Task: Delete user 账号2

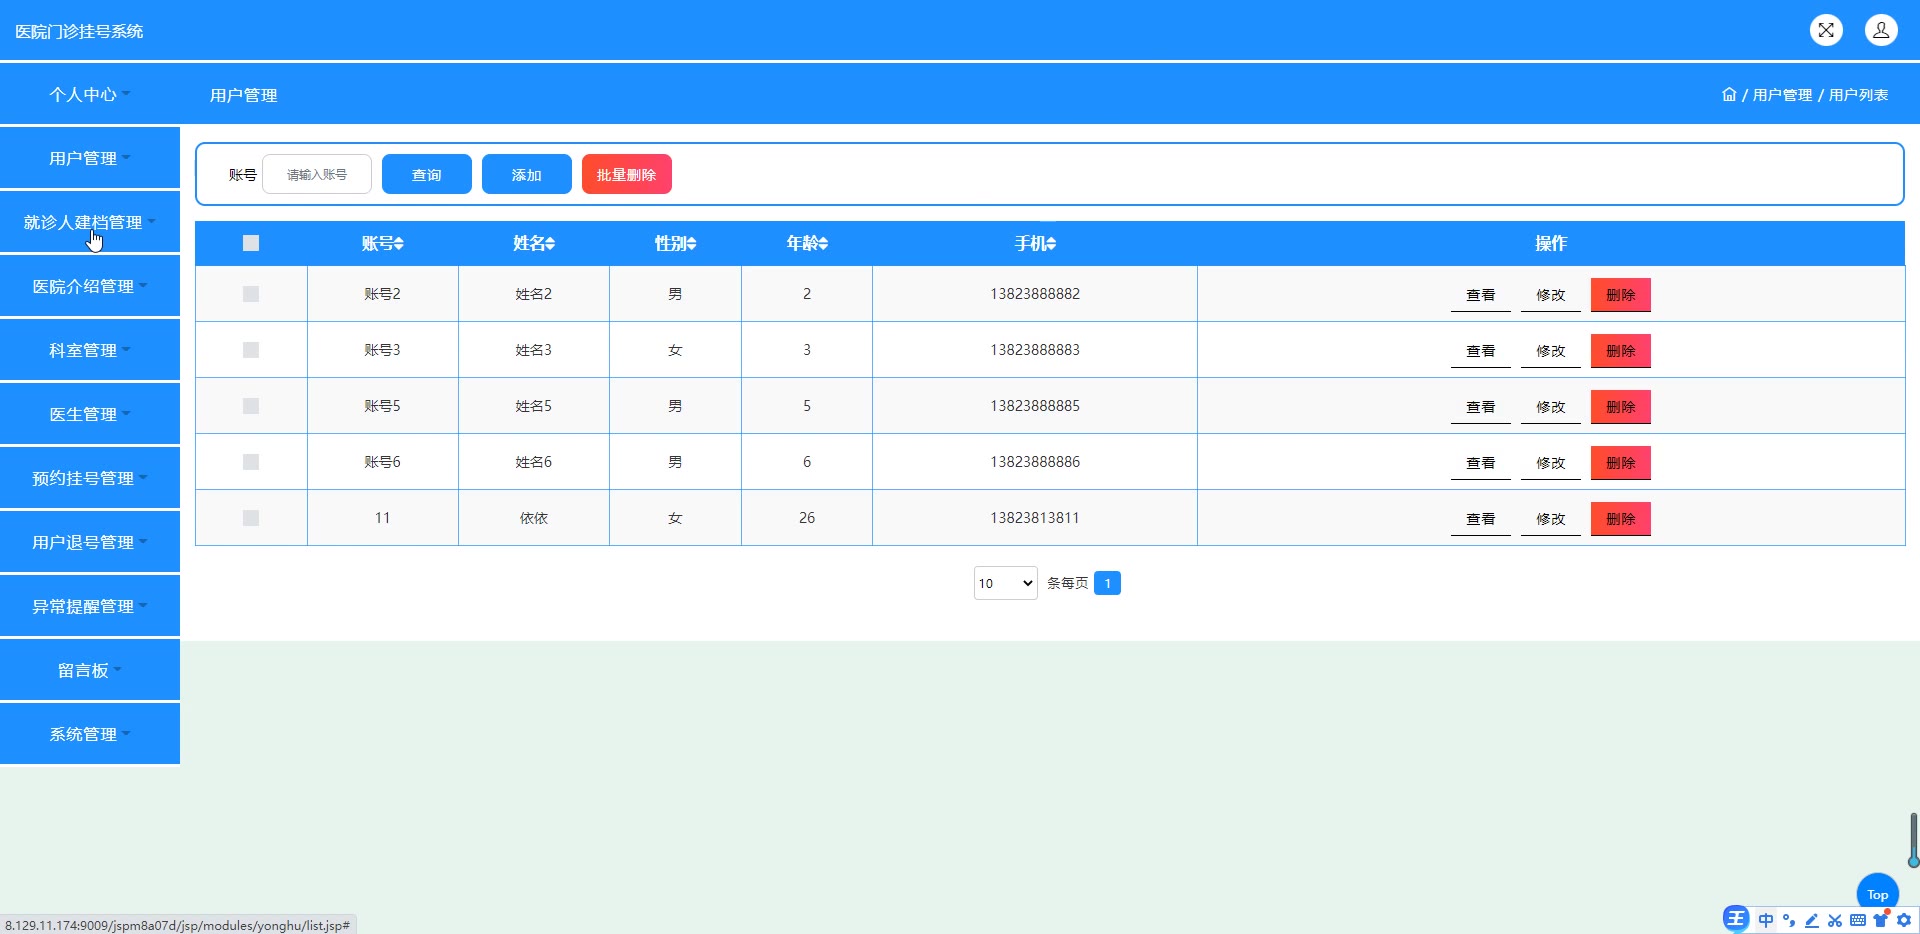Action: pos(1621,295)
